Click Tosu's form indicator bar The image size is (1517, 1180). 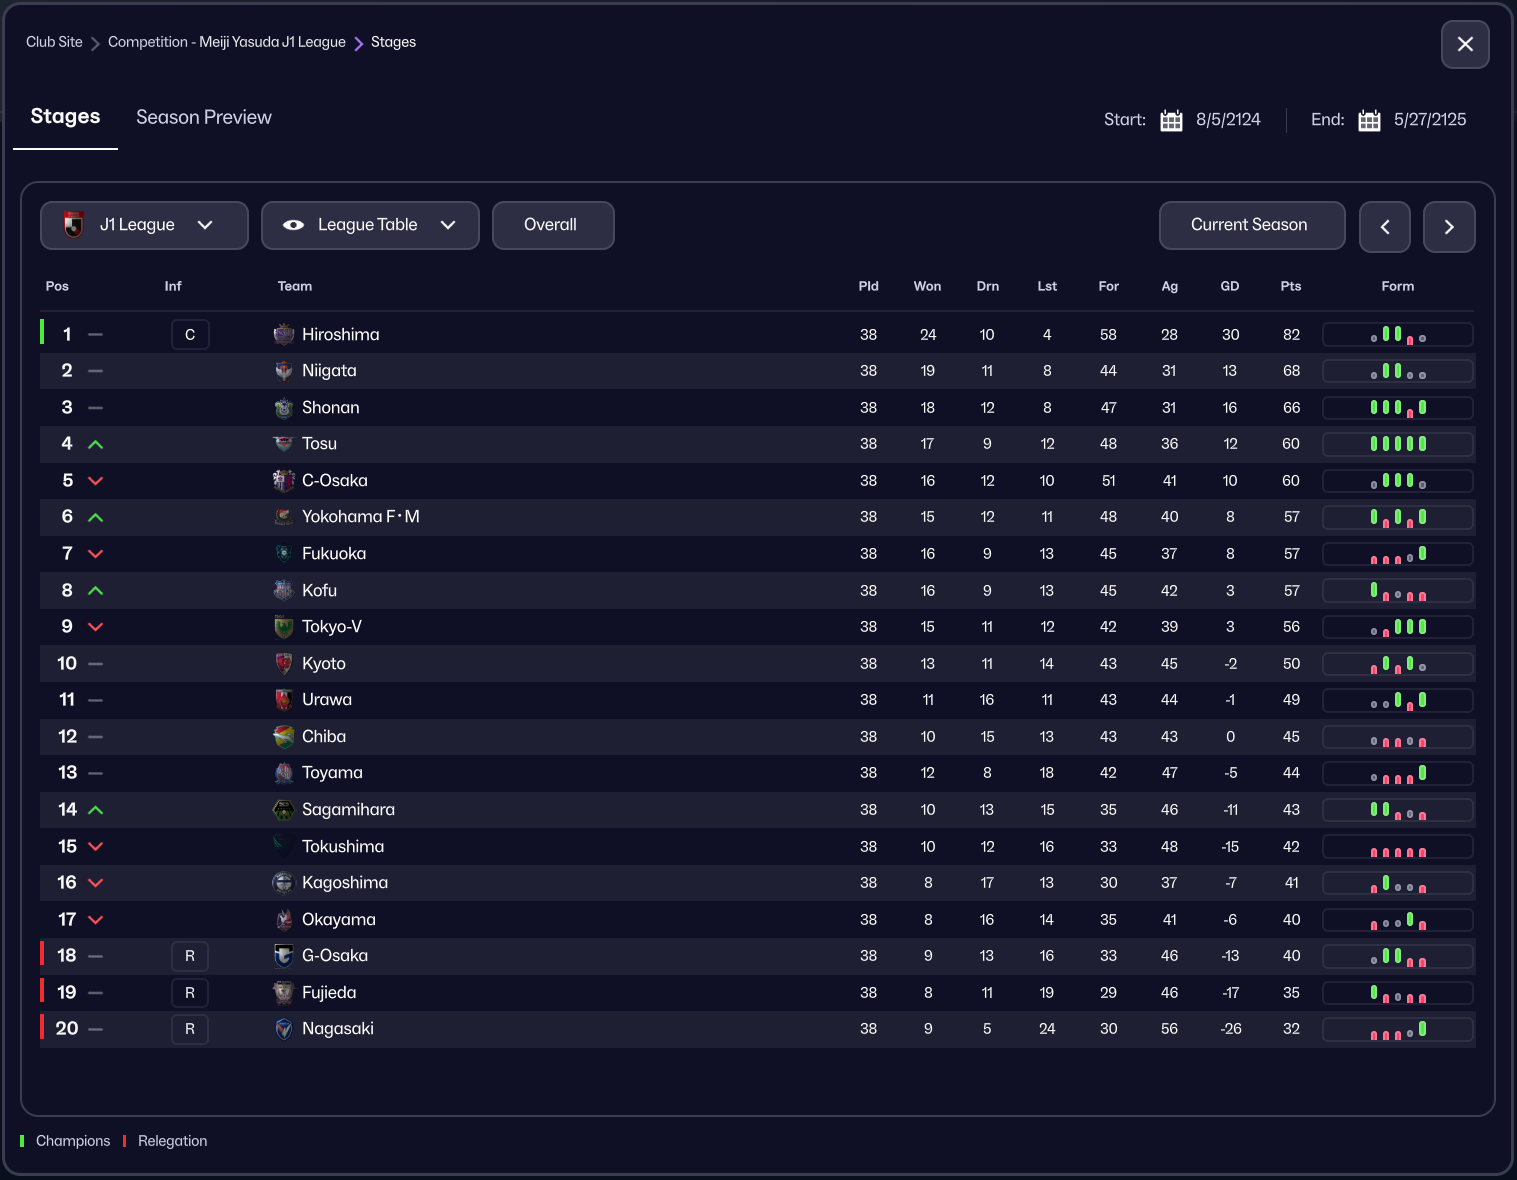[x=1397, y=444]
